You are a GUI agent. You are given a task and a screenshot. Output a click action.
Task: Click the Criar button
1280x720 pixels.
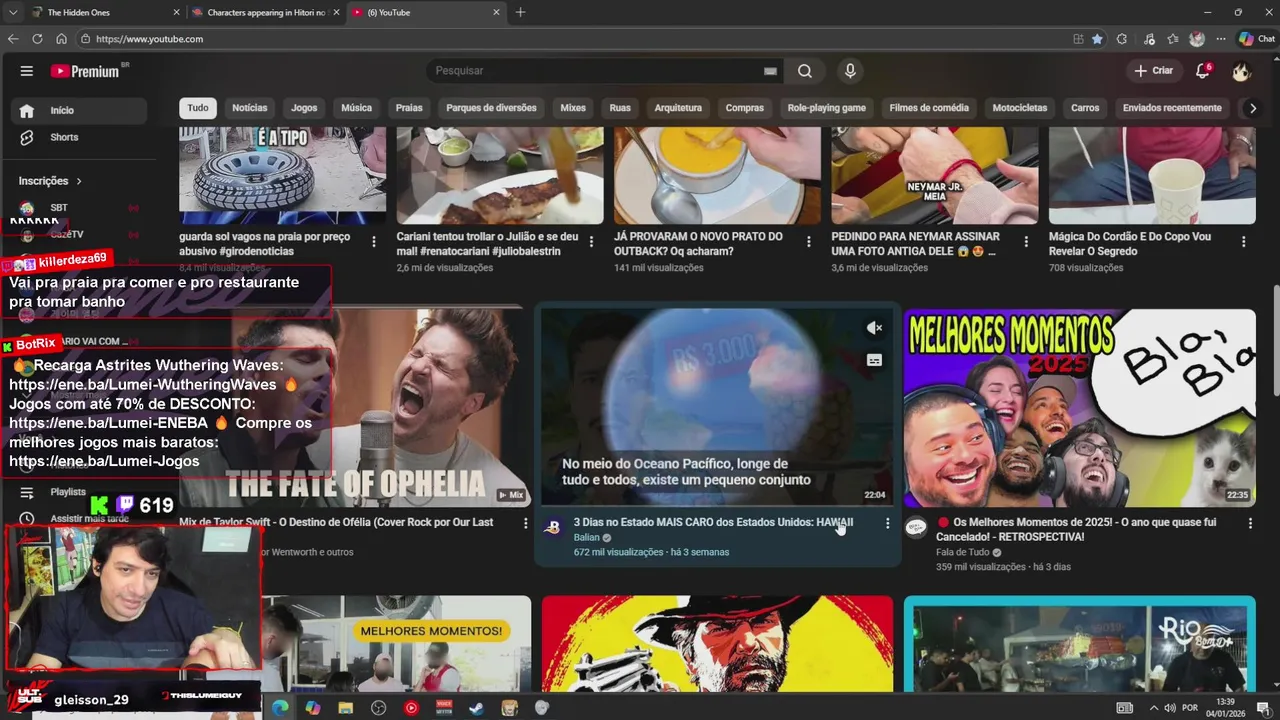click(1153, 71)
